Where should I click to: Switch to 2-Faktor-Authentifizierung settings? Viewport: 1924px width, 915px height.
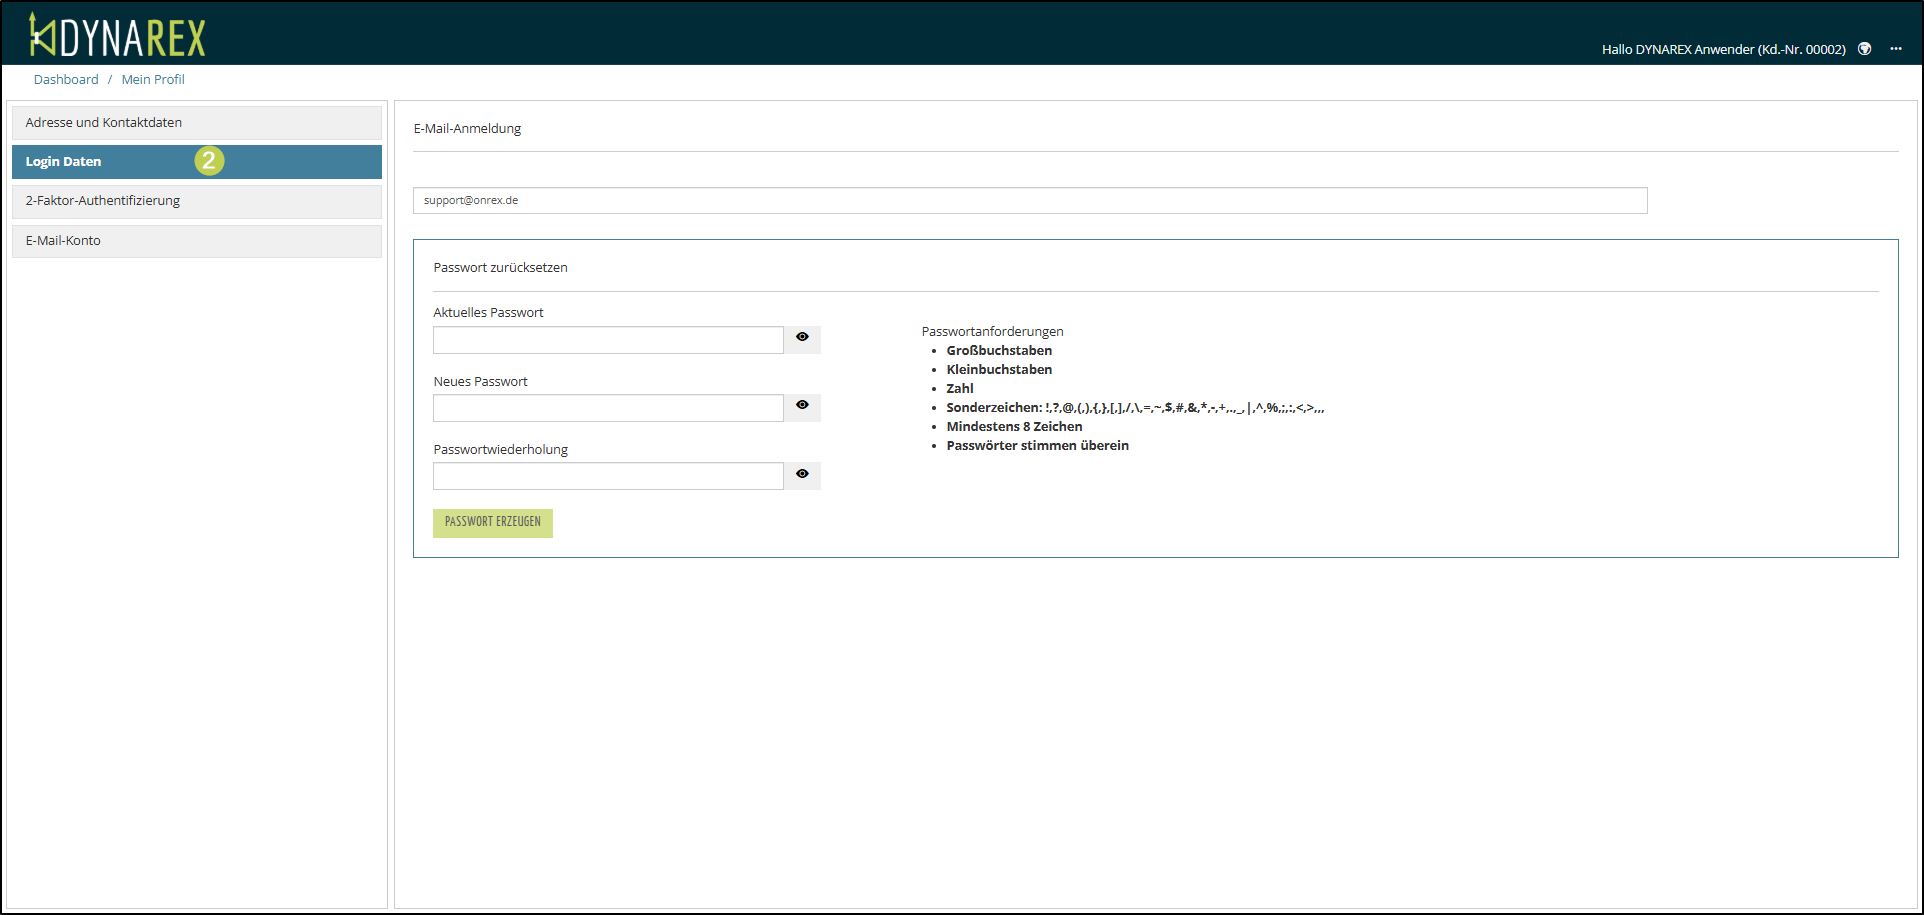click(x=197, y=201)
